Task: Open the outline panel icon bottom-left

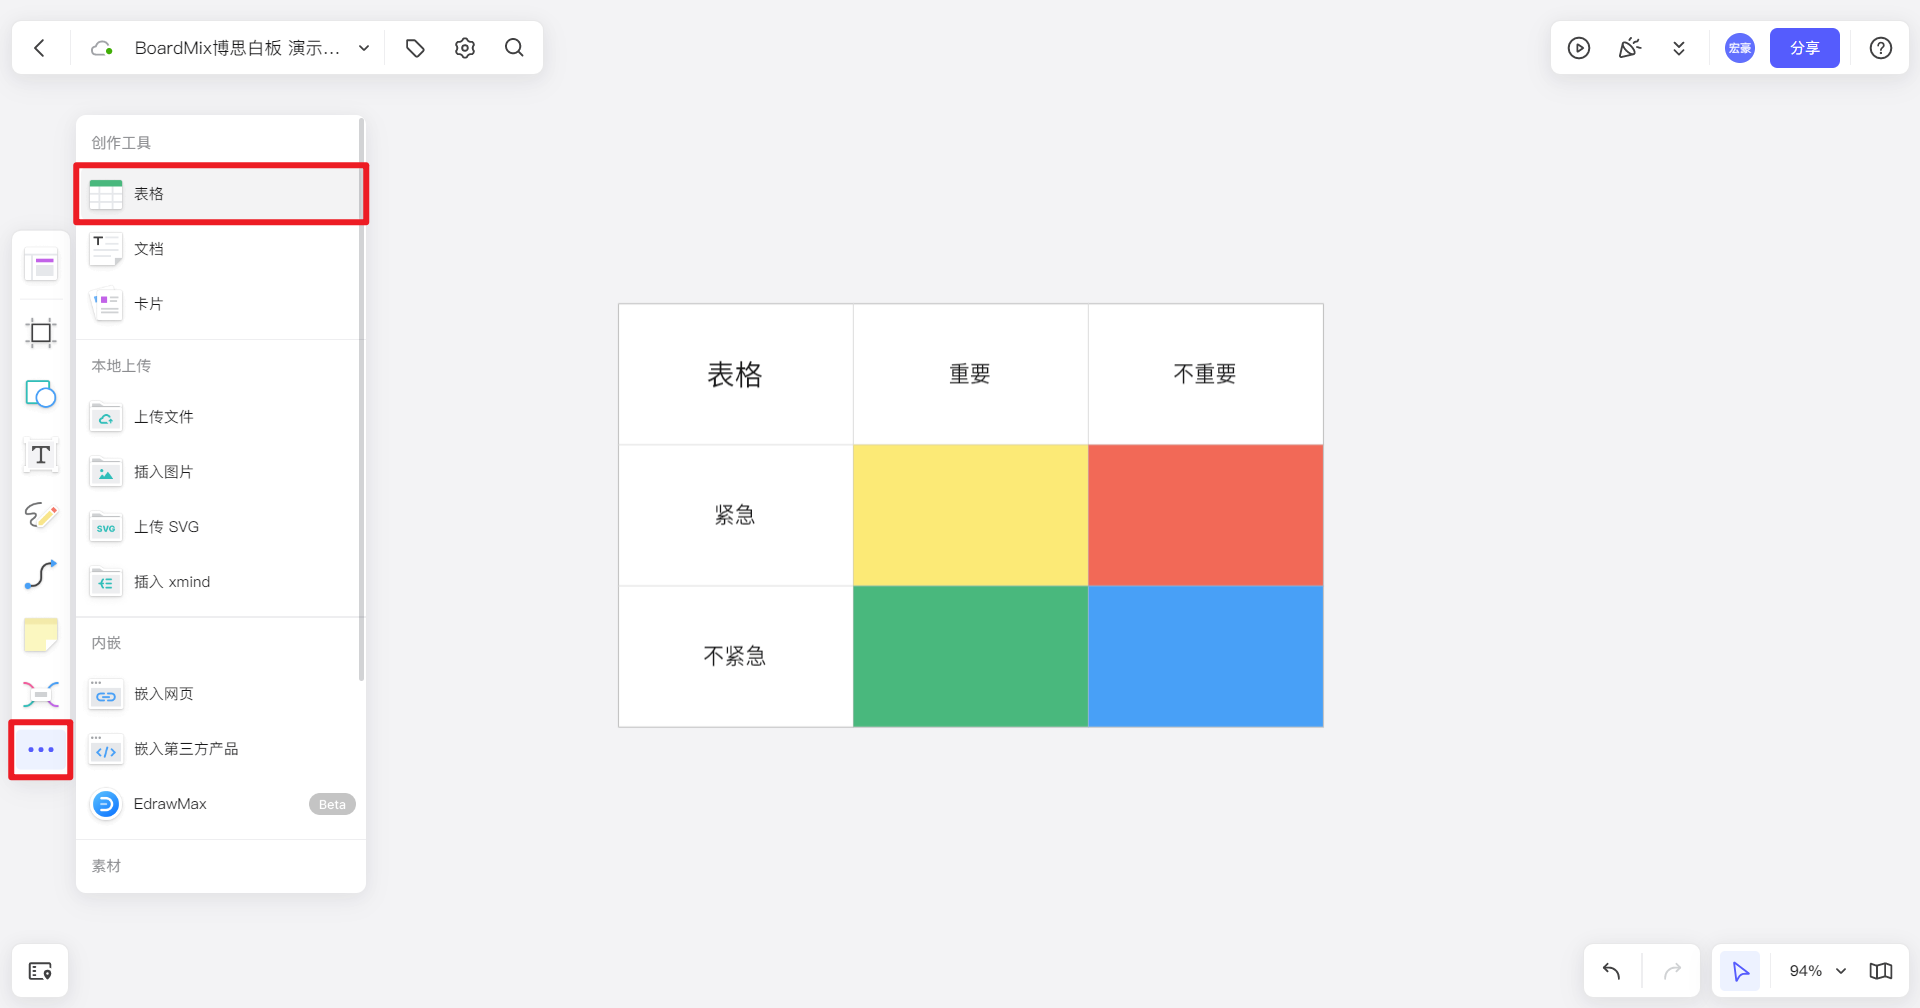Action: click(40, 971)
